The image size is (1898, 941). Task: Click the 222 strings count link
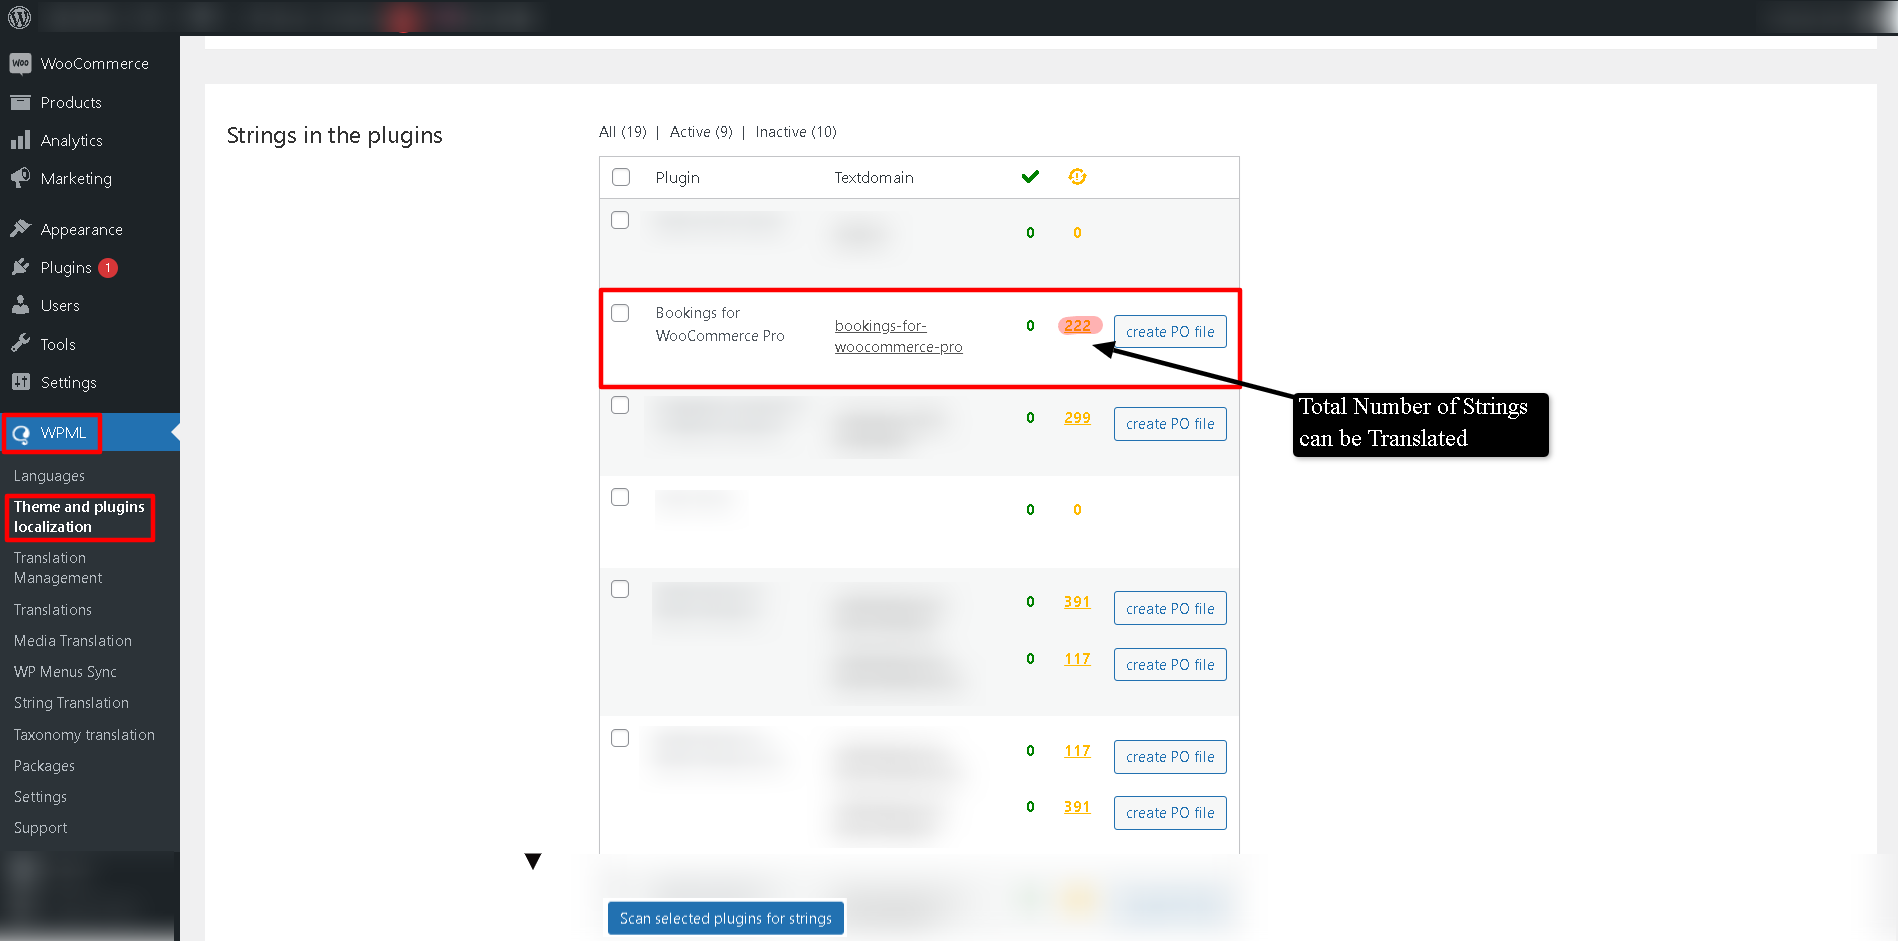click(1077, 326)
